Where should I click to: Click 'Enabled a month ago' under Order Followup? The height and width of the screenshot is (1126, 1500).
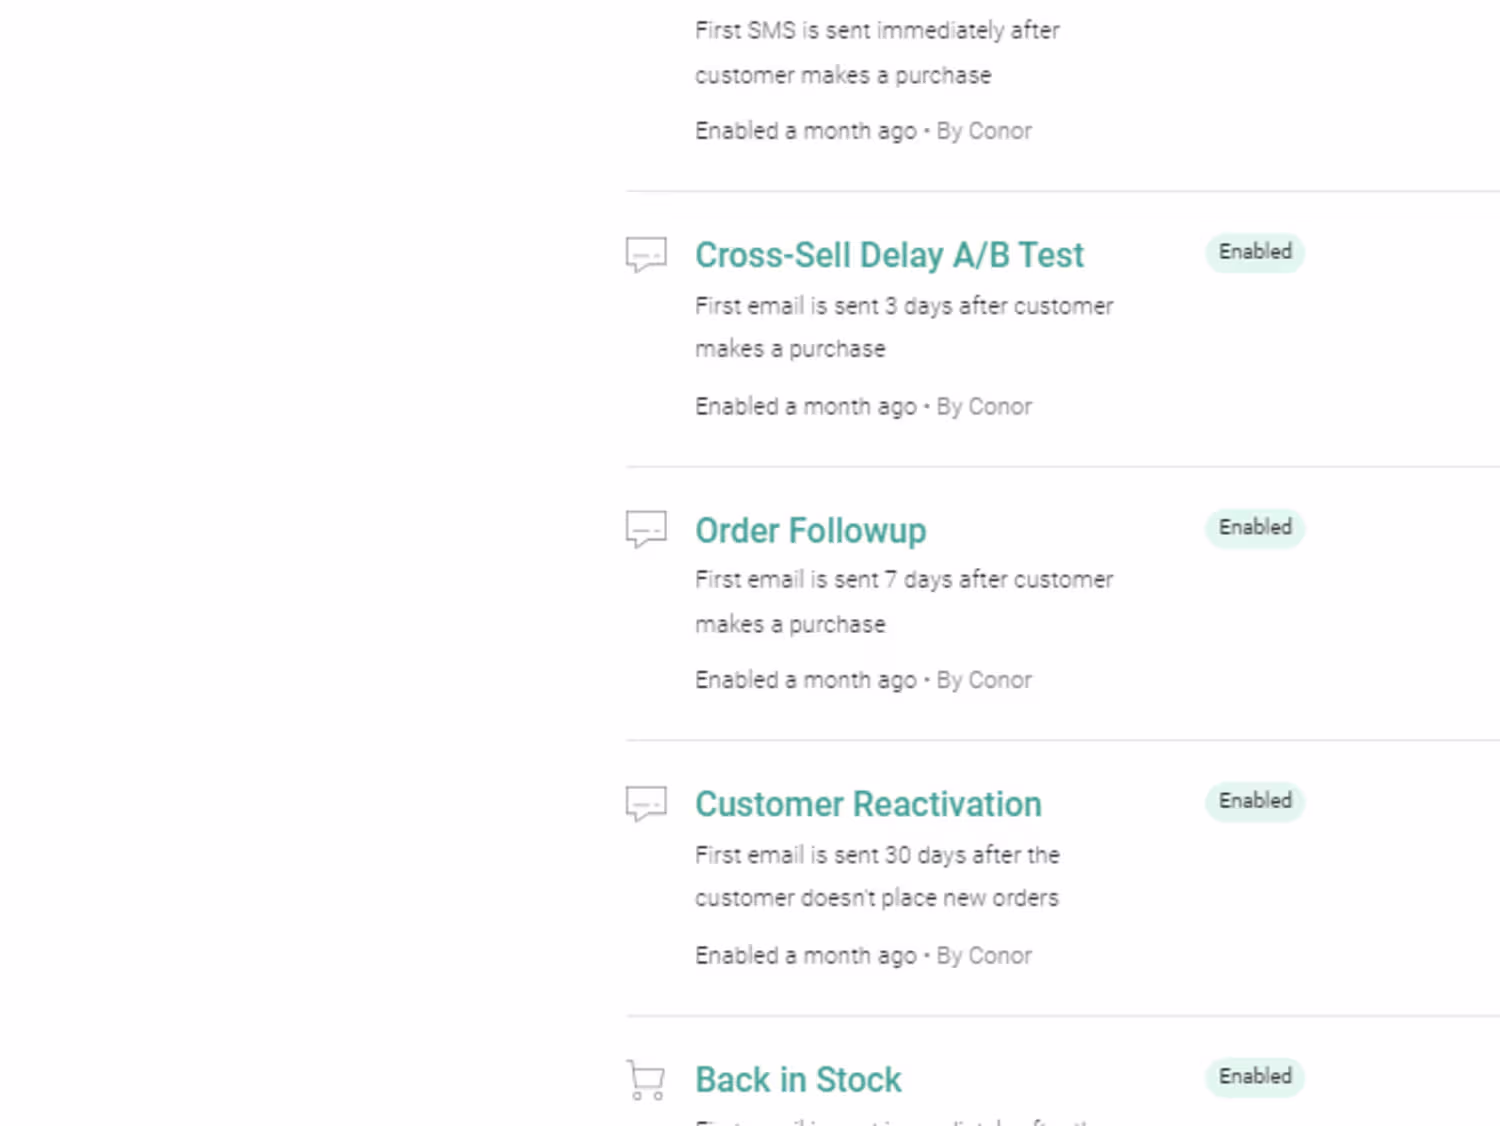806,680
